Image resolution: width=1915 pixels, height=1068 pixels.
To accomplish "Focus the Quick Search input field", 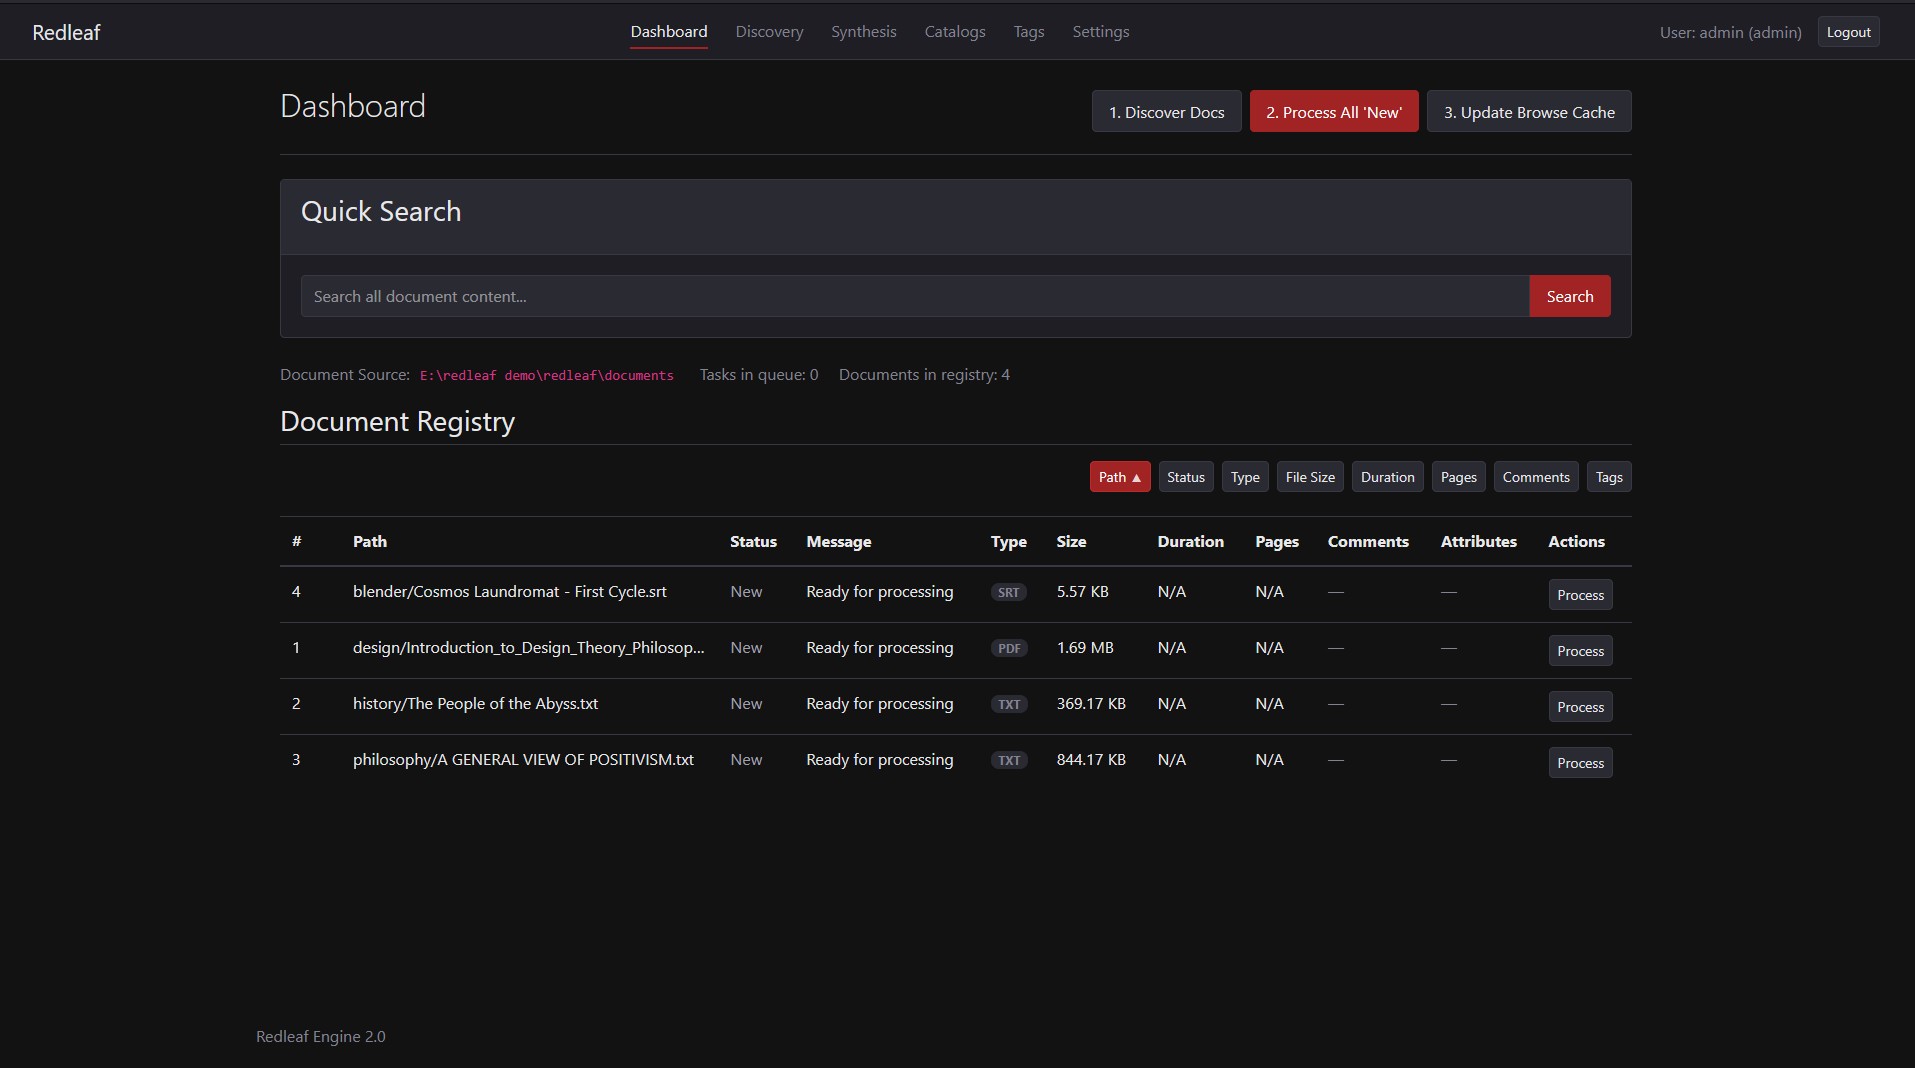I will tap(914, 297).
